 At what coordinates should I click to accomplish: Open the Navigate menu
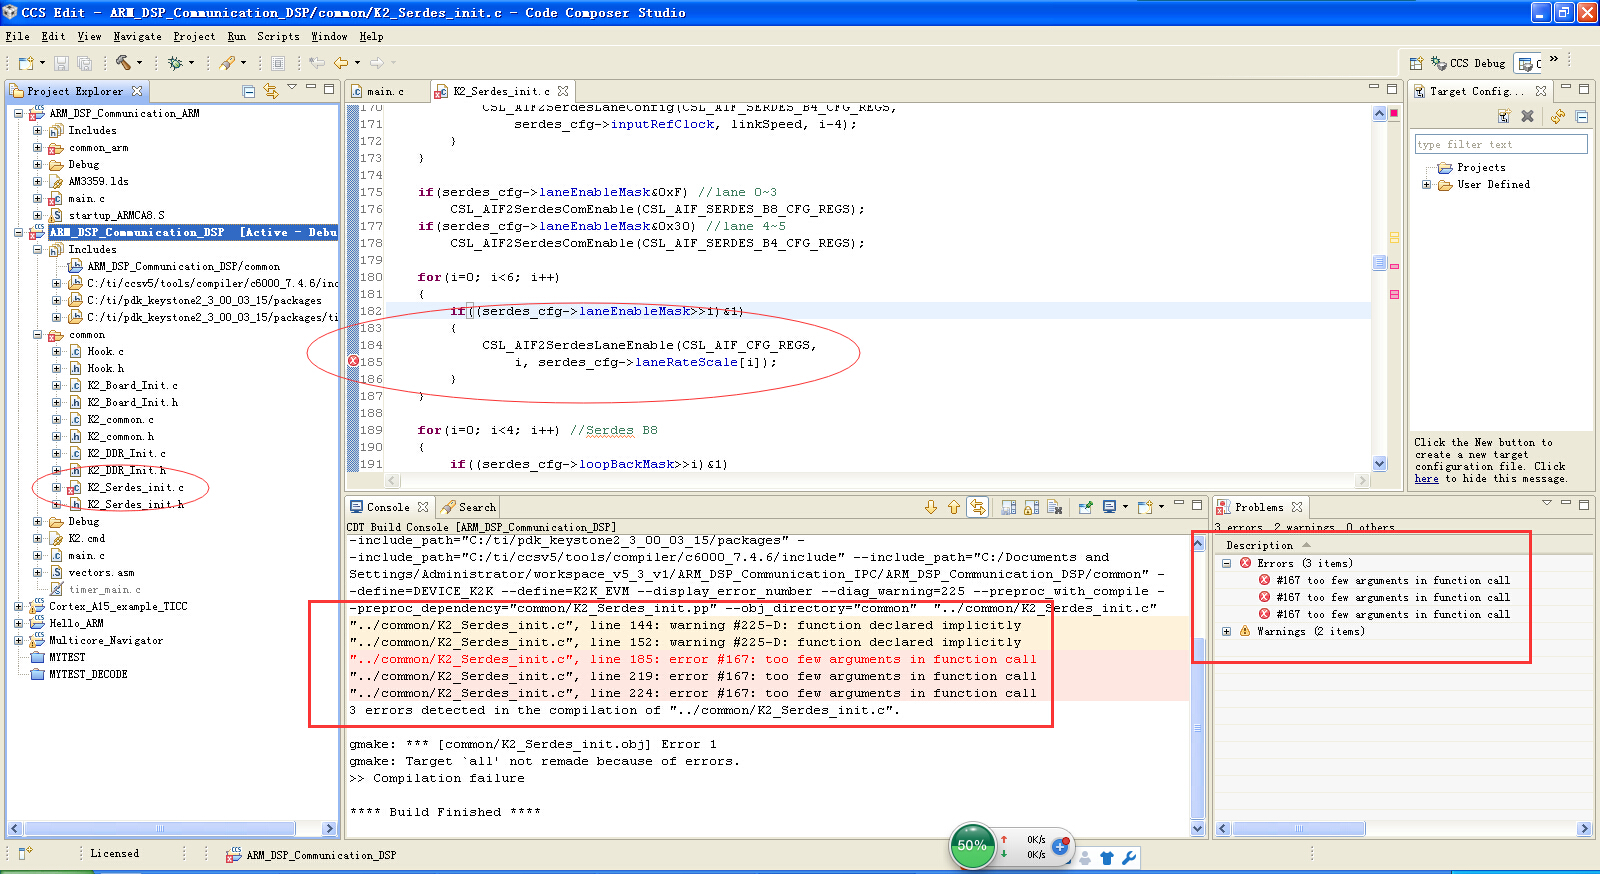pos(137,36)
